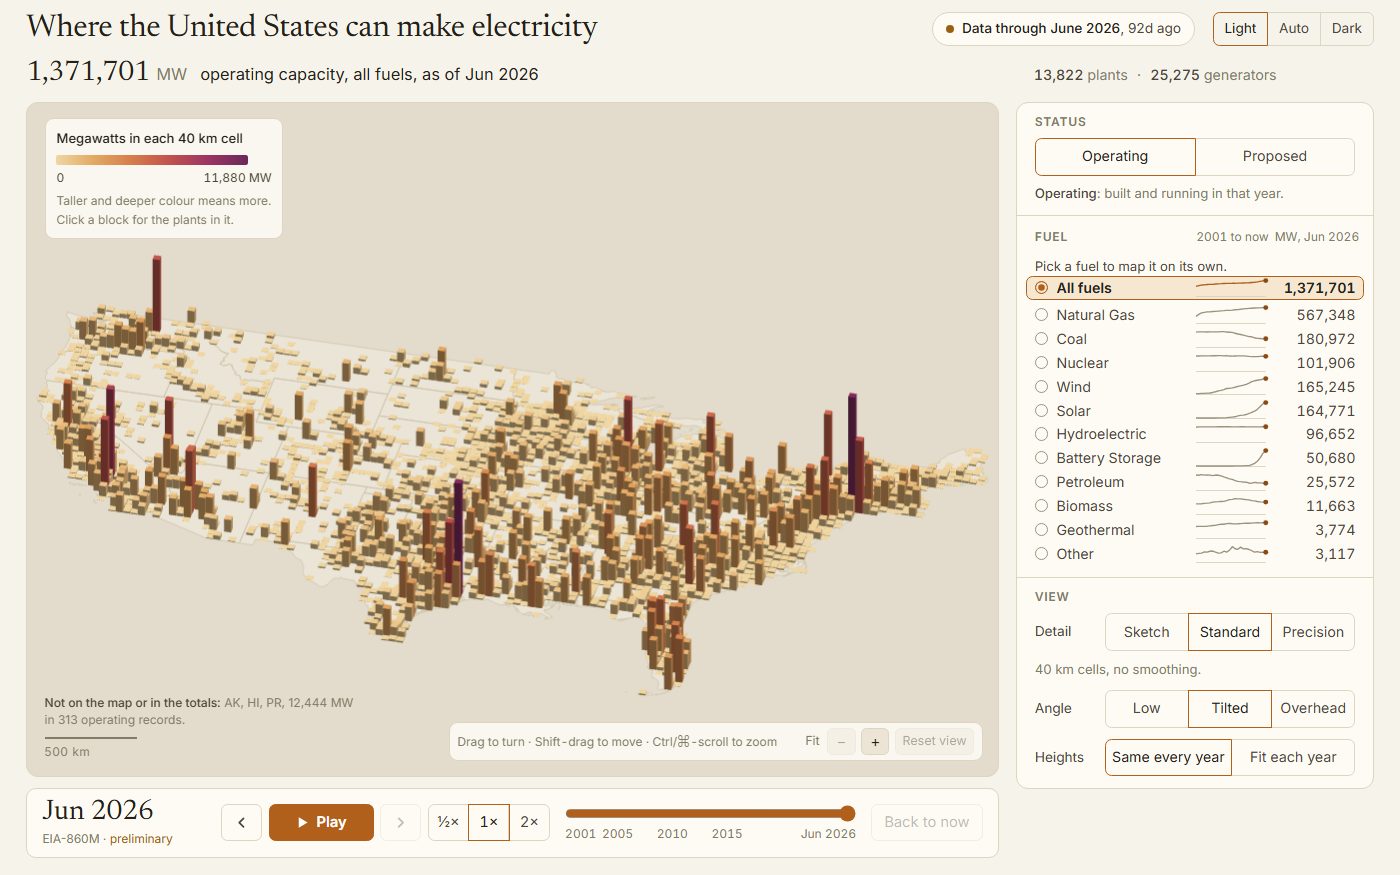
Task: Click the 'Data through June 2026' status badge
Action: coord(1063,29)
